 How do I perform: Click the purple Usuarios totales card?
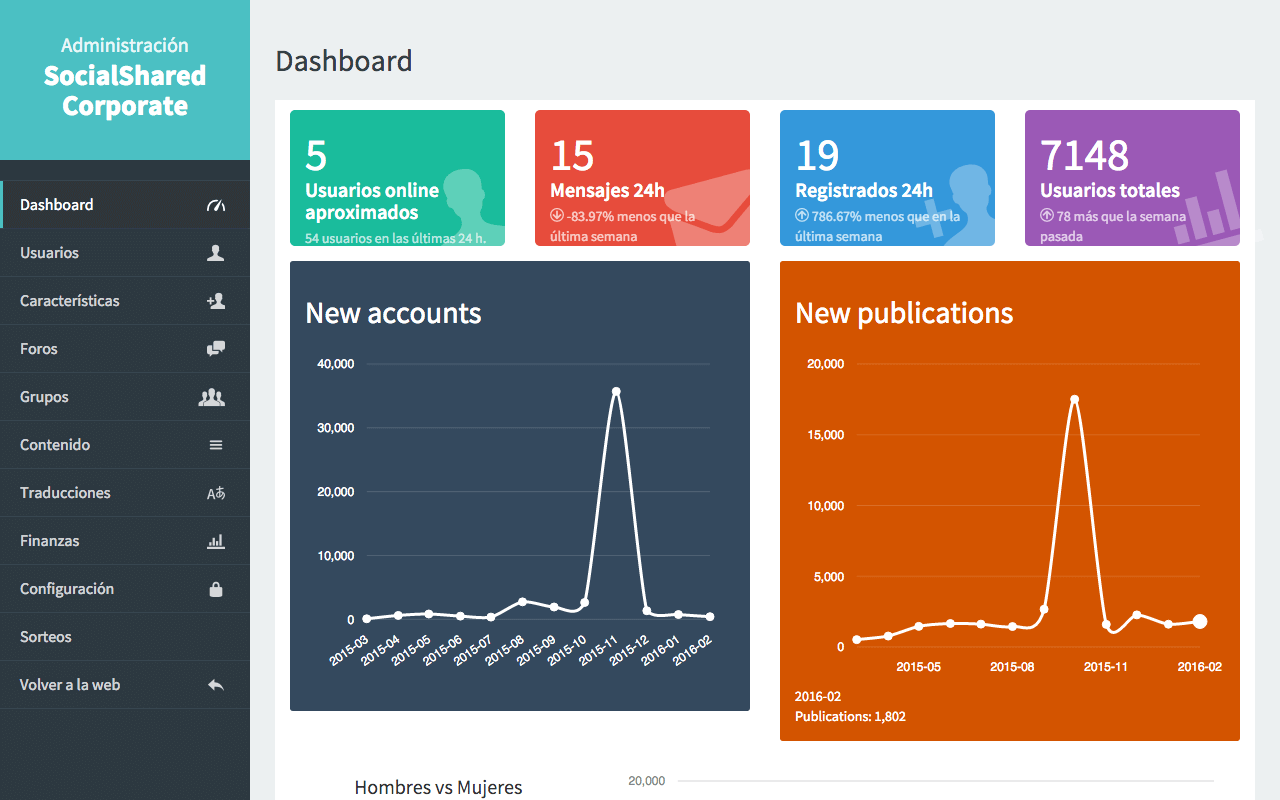[x=1132, y=178]
